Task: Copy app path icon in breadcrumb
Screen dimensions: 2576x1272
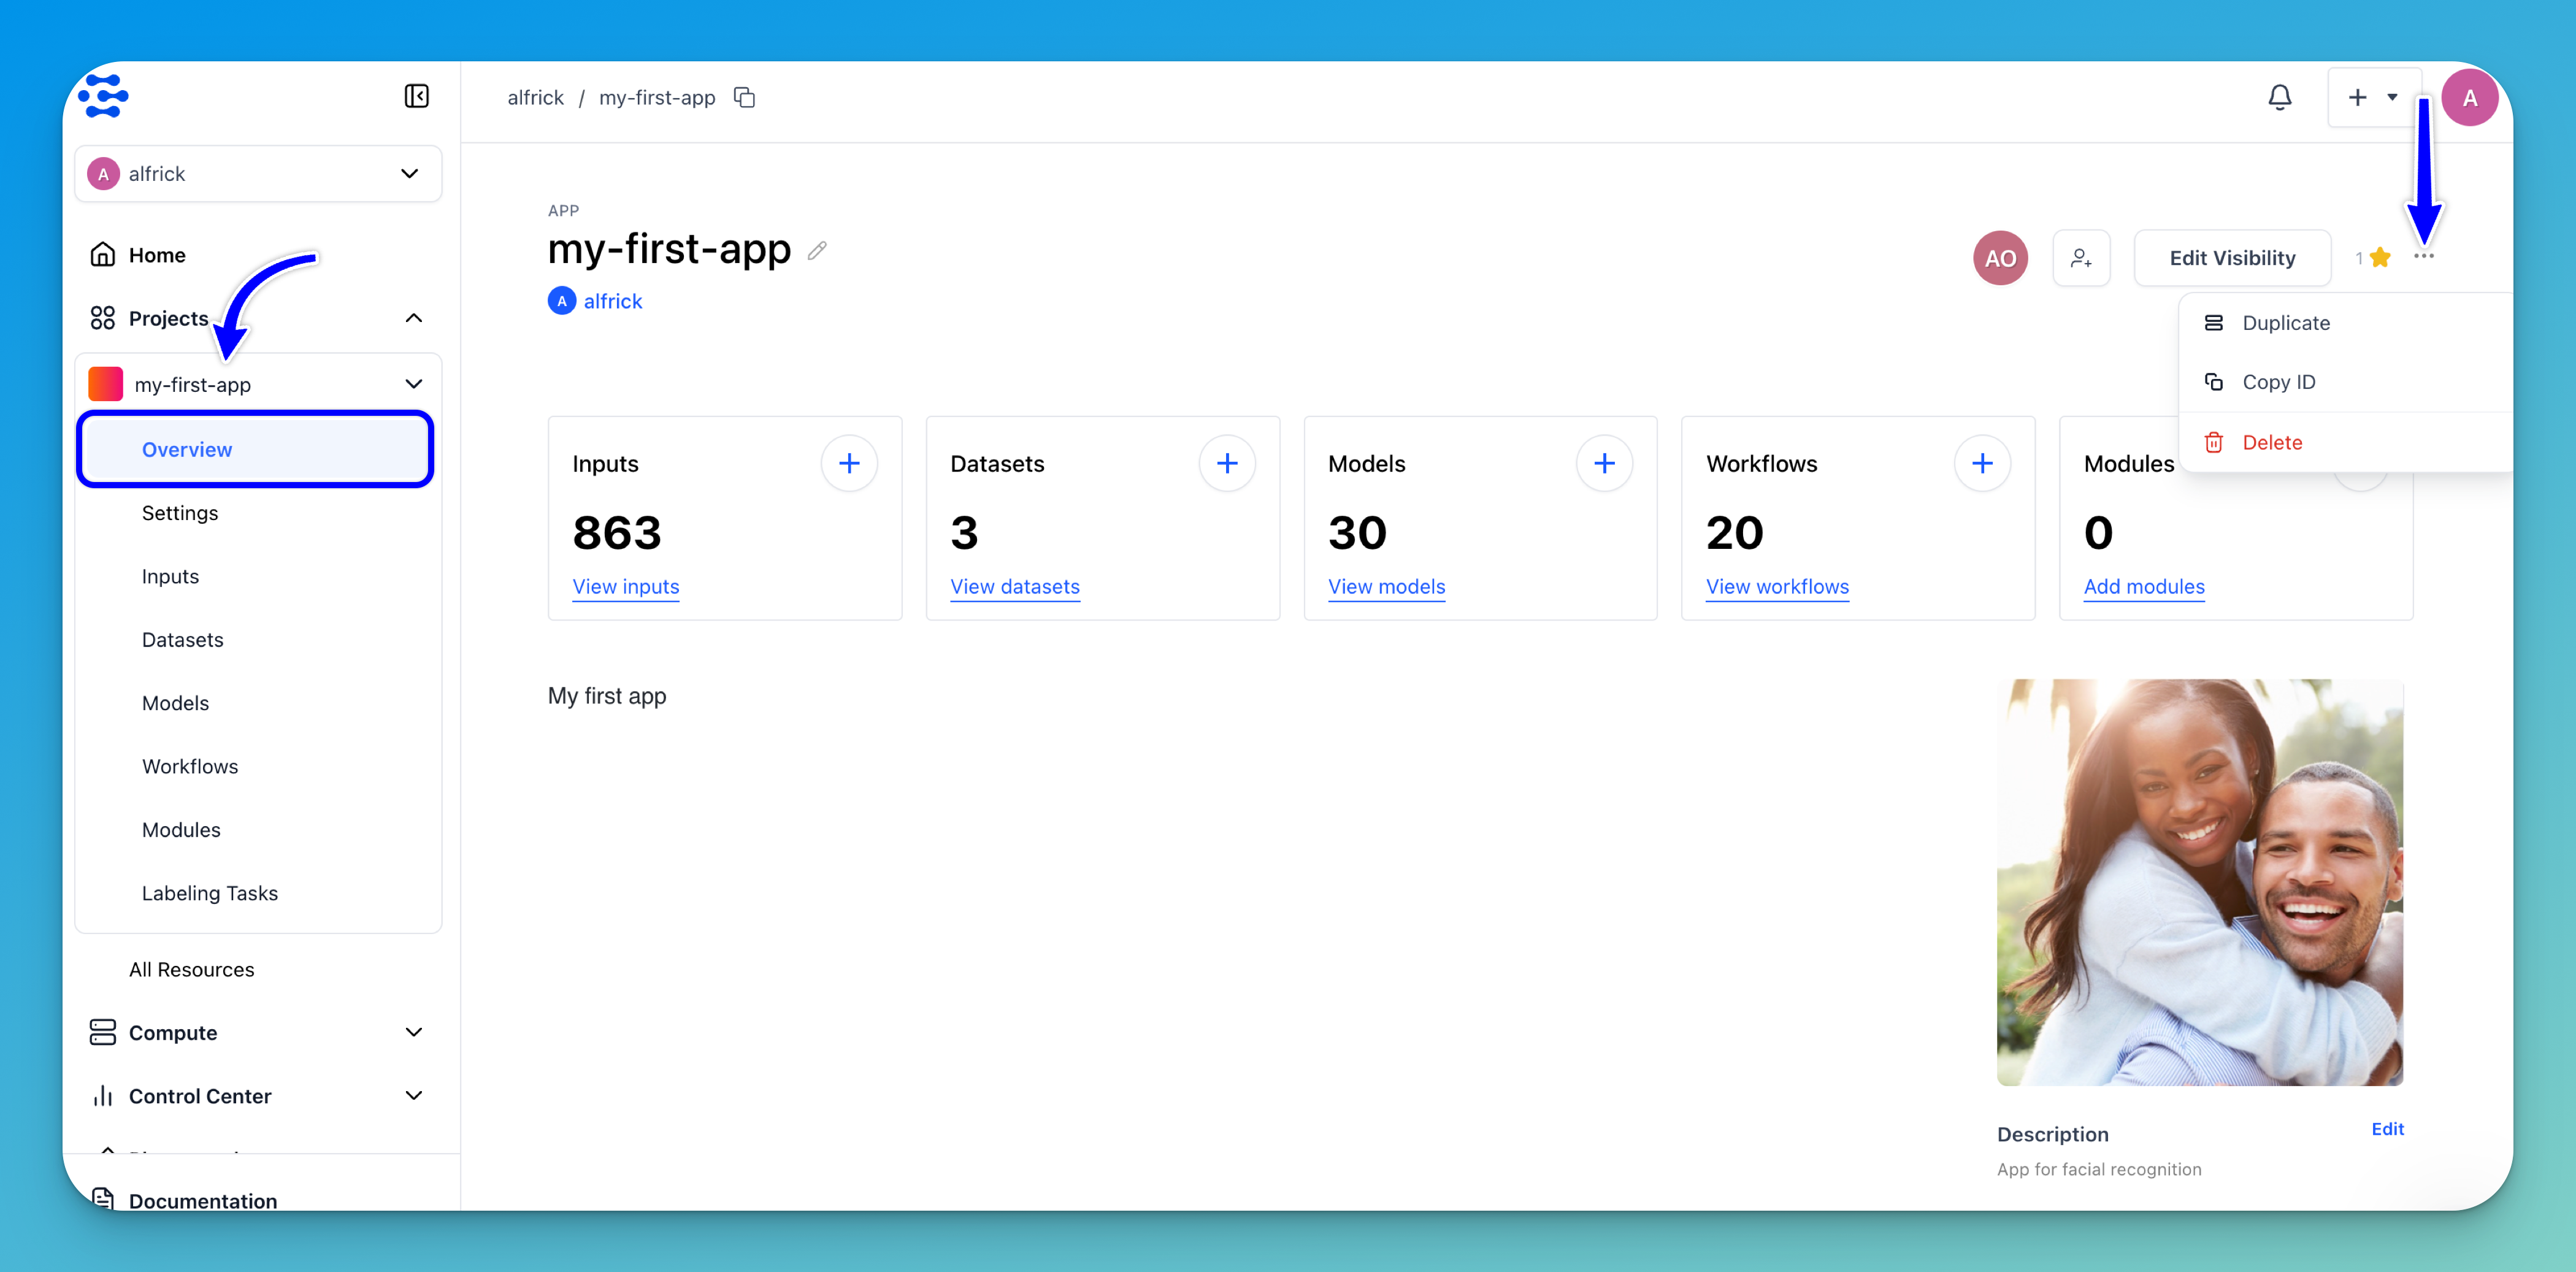Action: coord(744,97)
